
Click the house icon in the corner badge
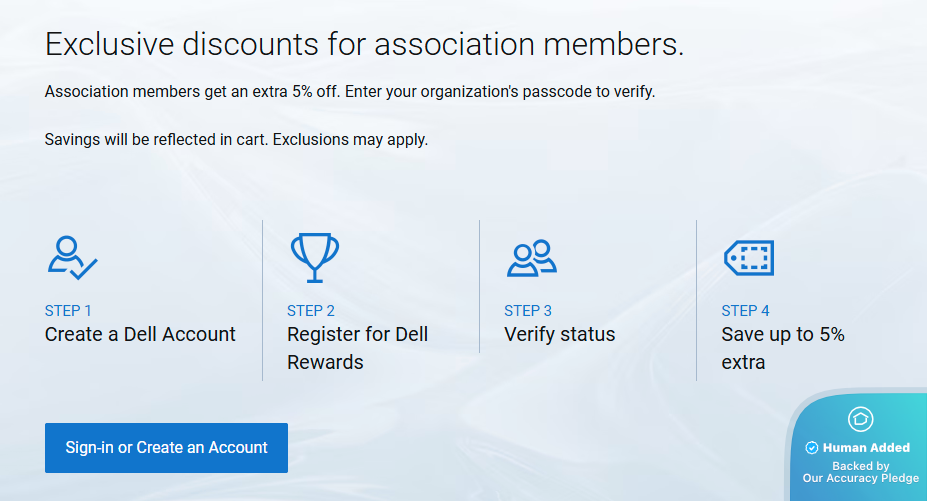(x=860, y=419)
